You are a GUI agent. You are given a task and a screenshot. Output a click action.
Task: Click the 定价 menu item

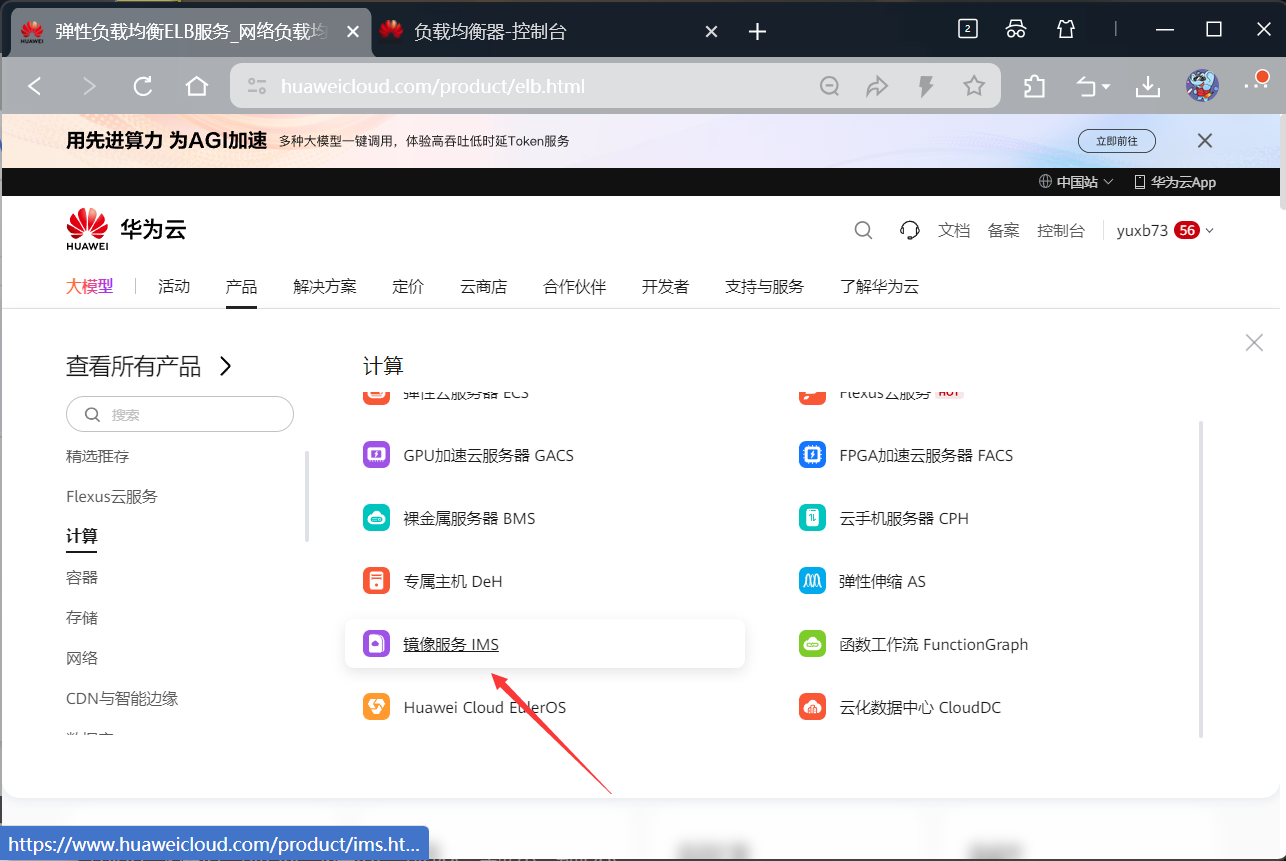point(408,286)
